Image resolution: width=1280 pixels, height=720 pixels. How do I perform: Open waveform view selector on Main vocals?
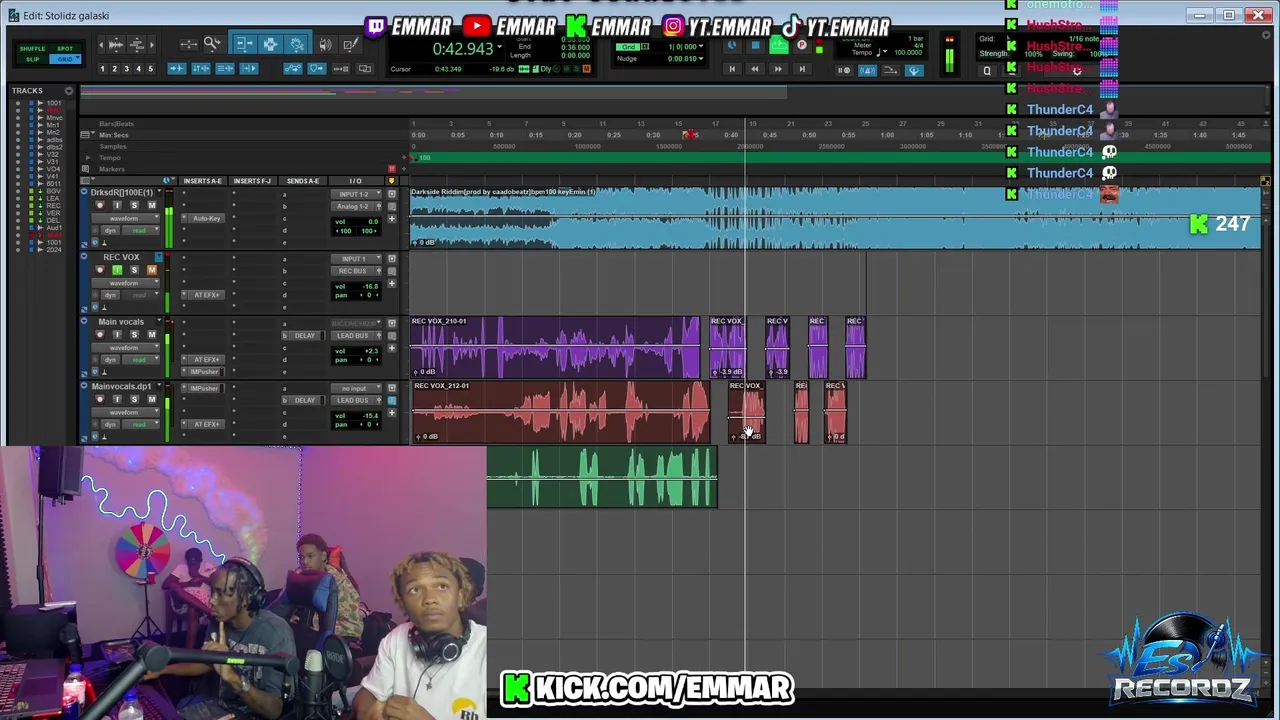coord(126,347)
